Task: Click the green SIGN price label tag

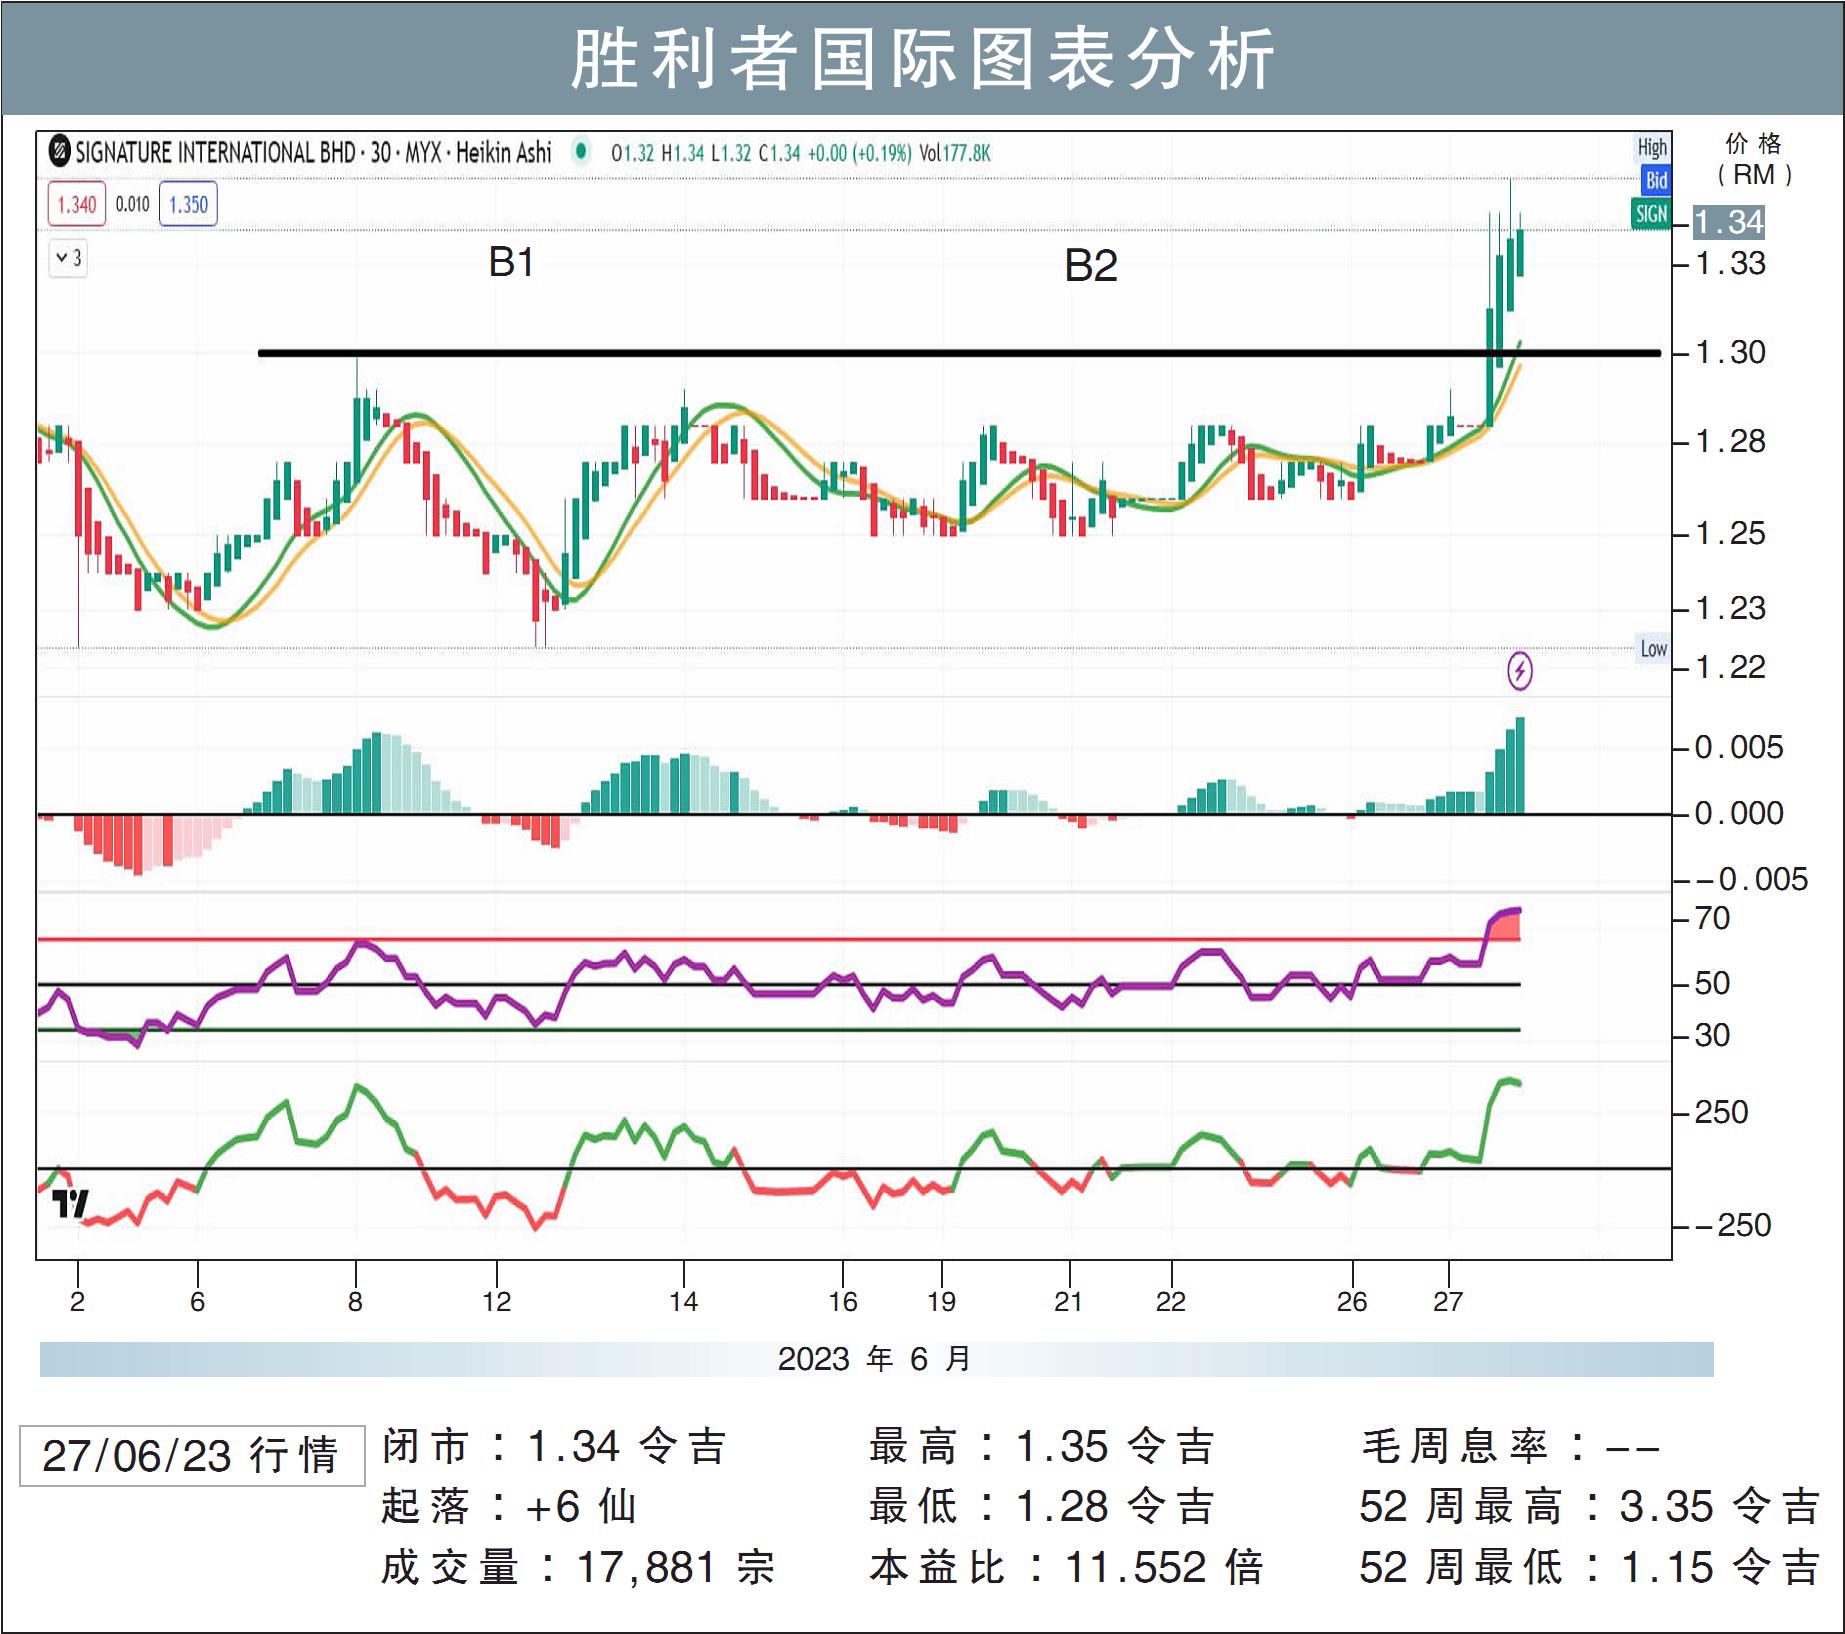Action: coord(1651,213)
